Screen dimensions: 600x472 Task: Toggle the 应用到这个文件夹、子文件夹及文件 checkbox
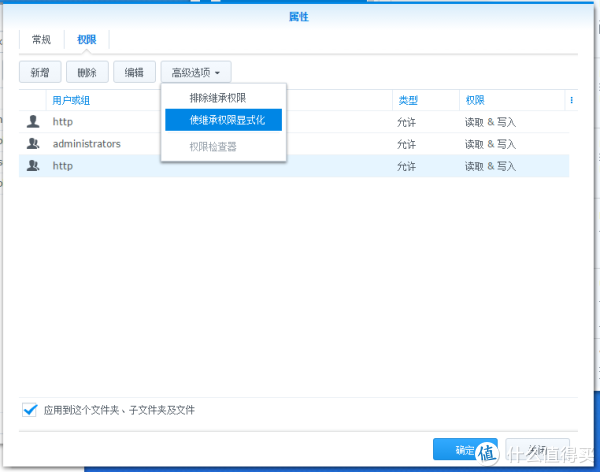click(x=29, y=410)
